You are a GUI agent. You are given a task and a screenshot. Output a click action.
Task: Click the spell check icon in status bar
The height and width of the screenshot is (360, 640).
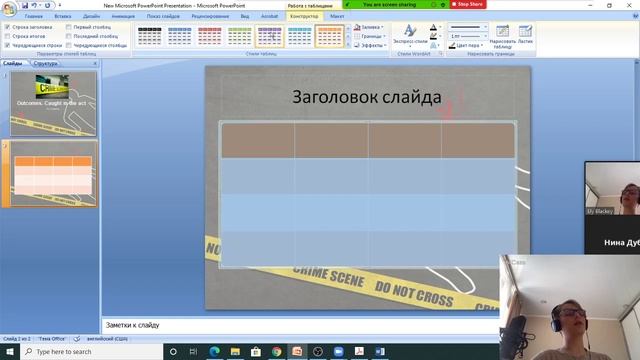[77, 339]
